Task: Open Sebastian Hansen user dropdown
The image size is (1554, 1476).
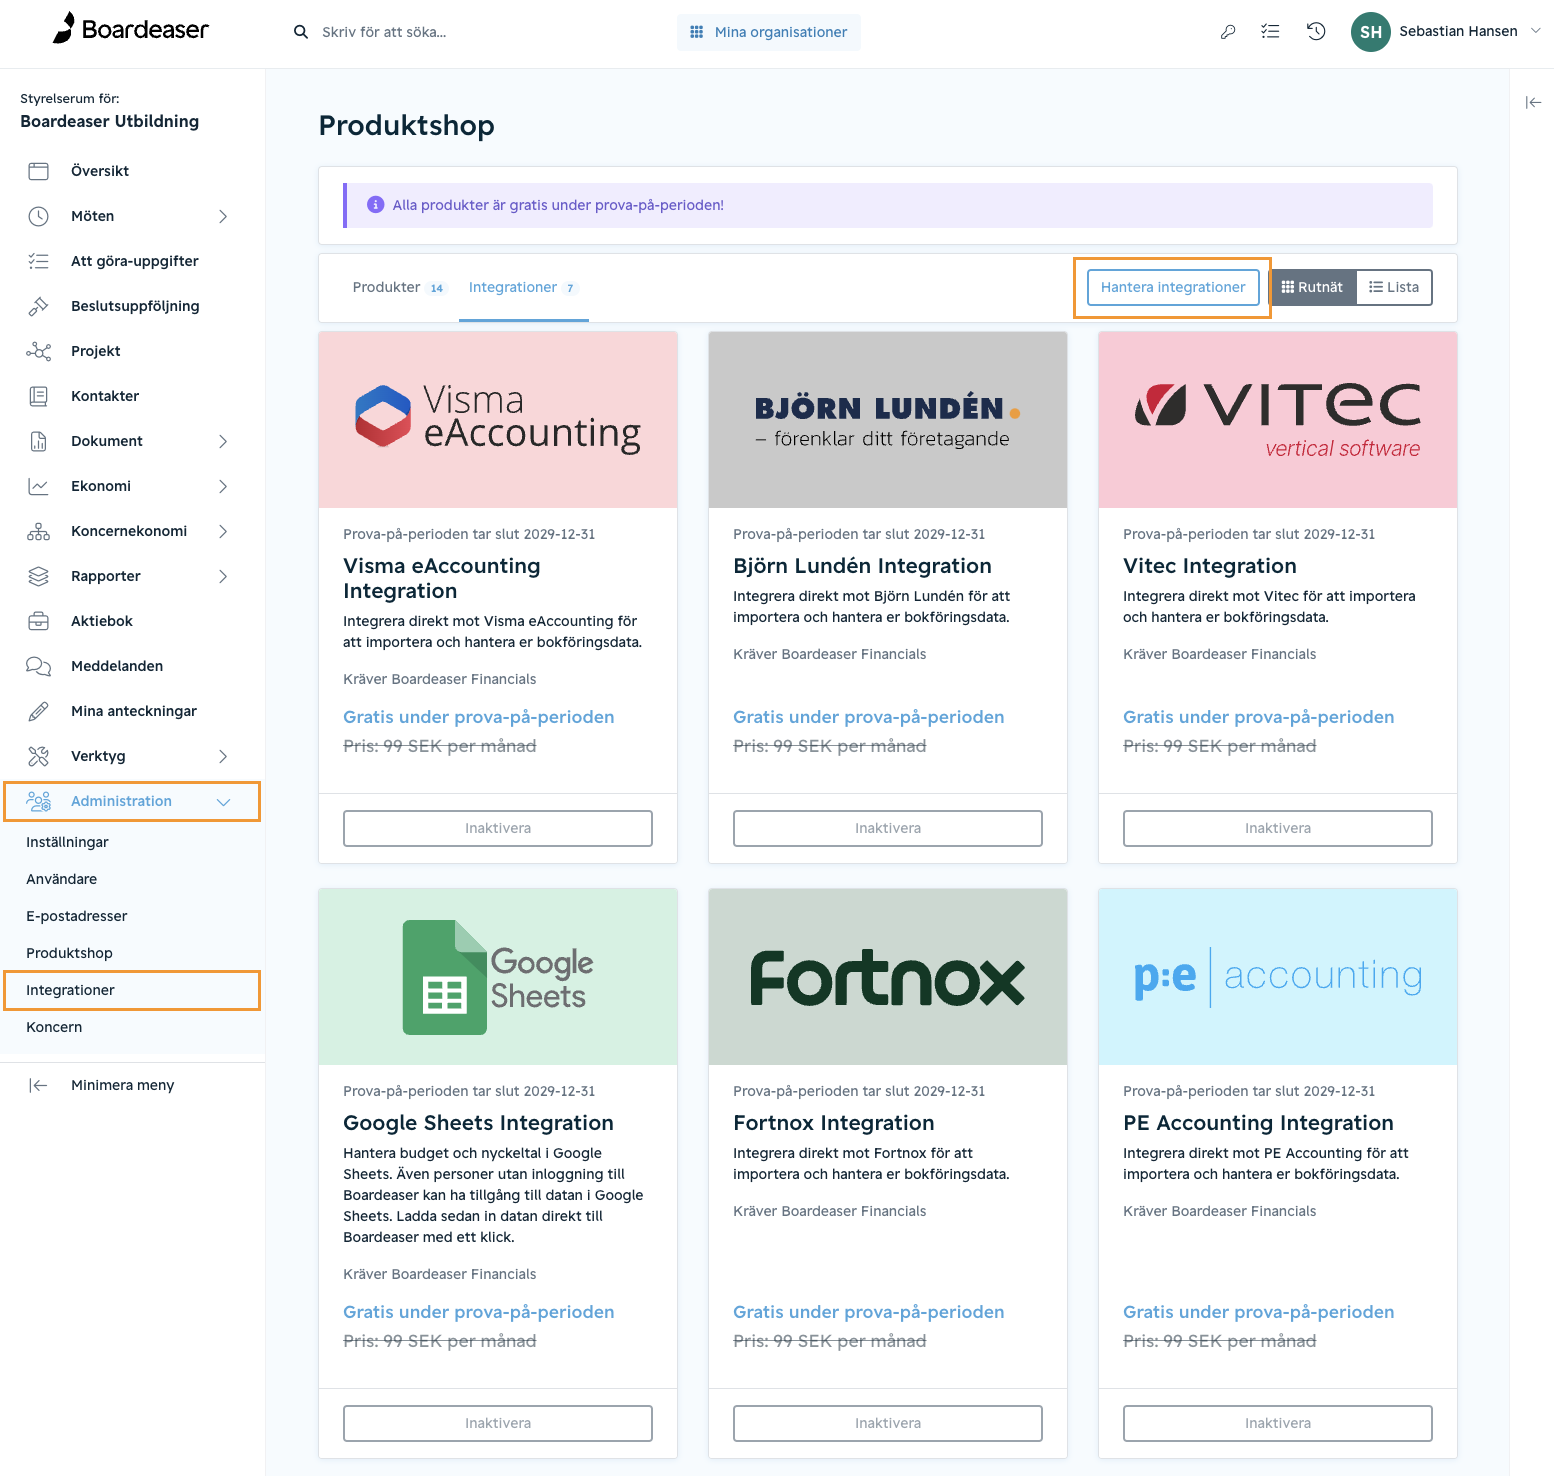Action: (1445, 32)
